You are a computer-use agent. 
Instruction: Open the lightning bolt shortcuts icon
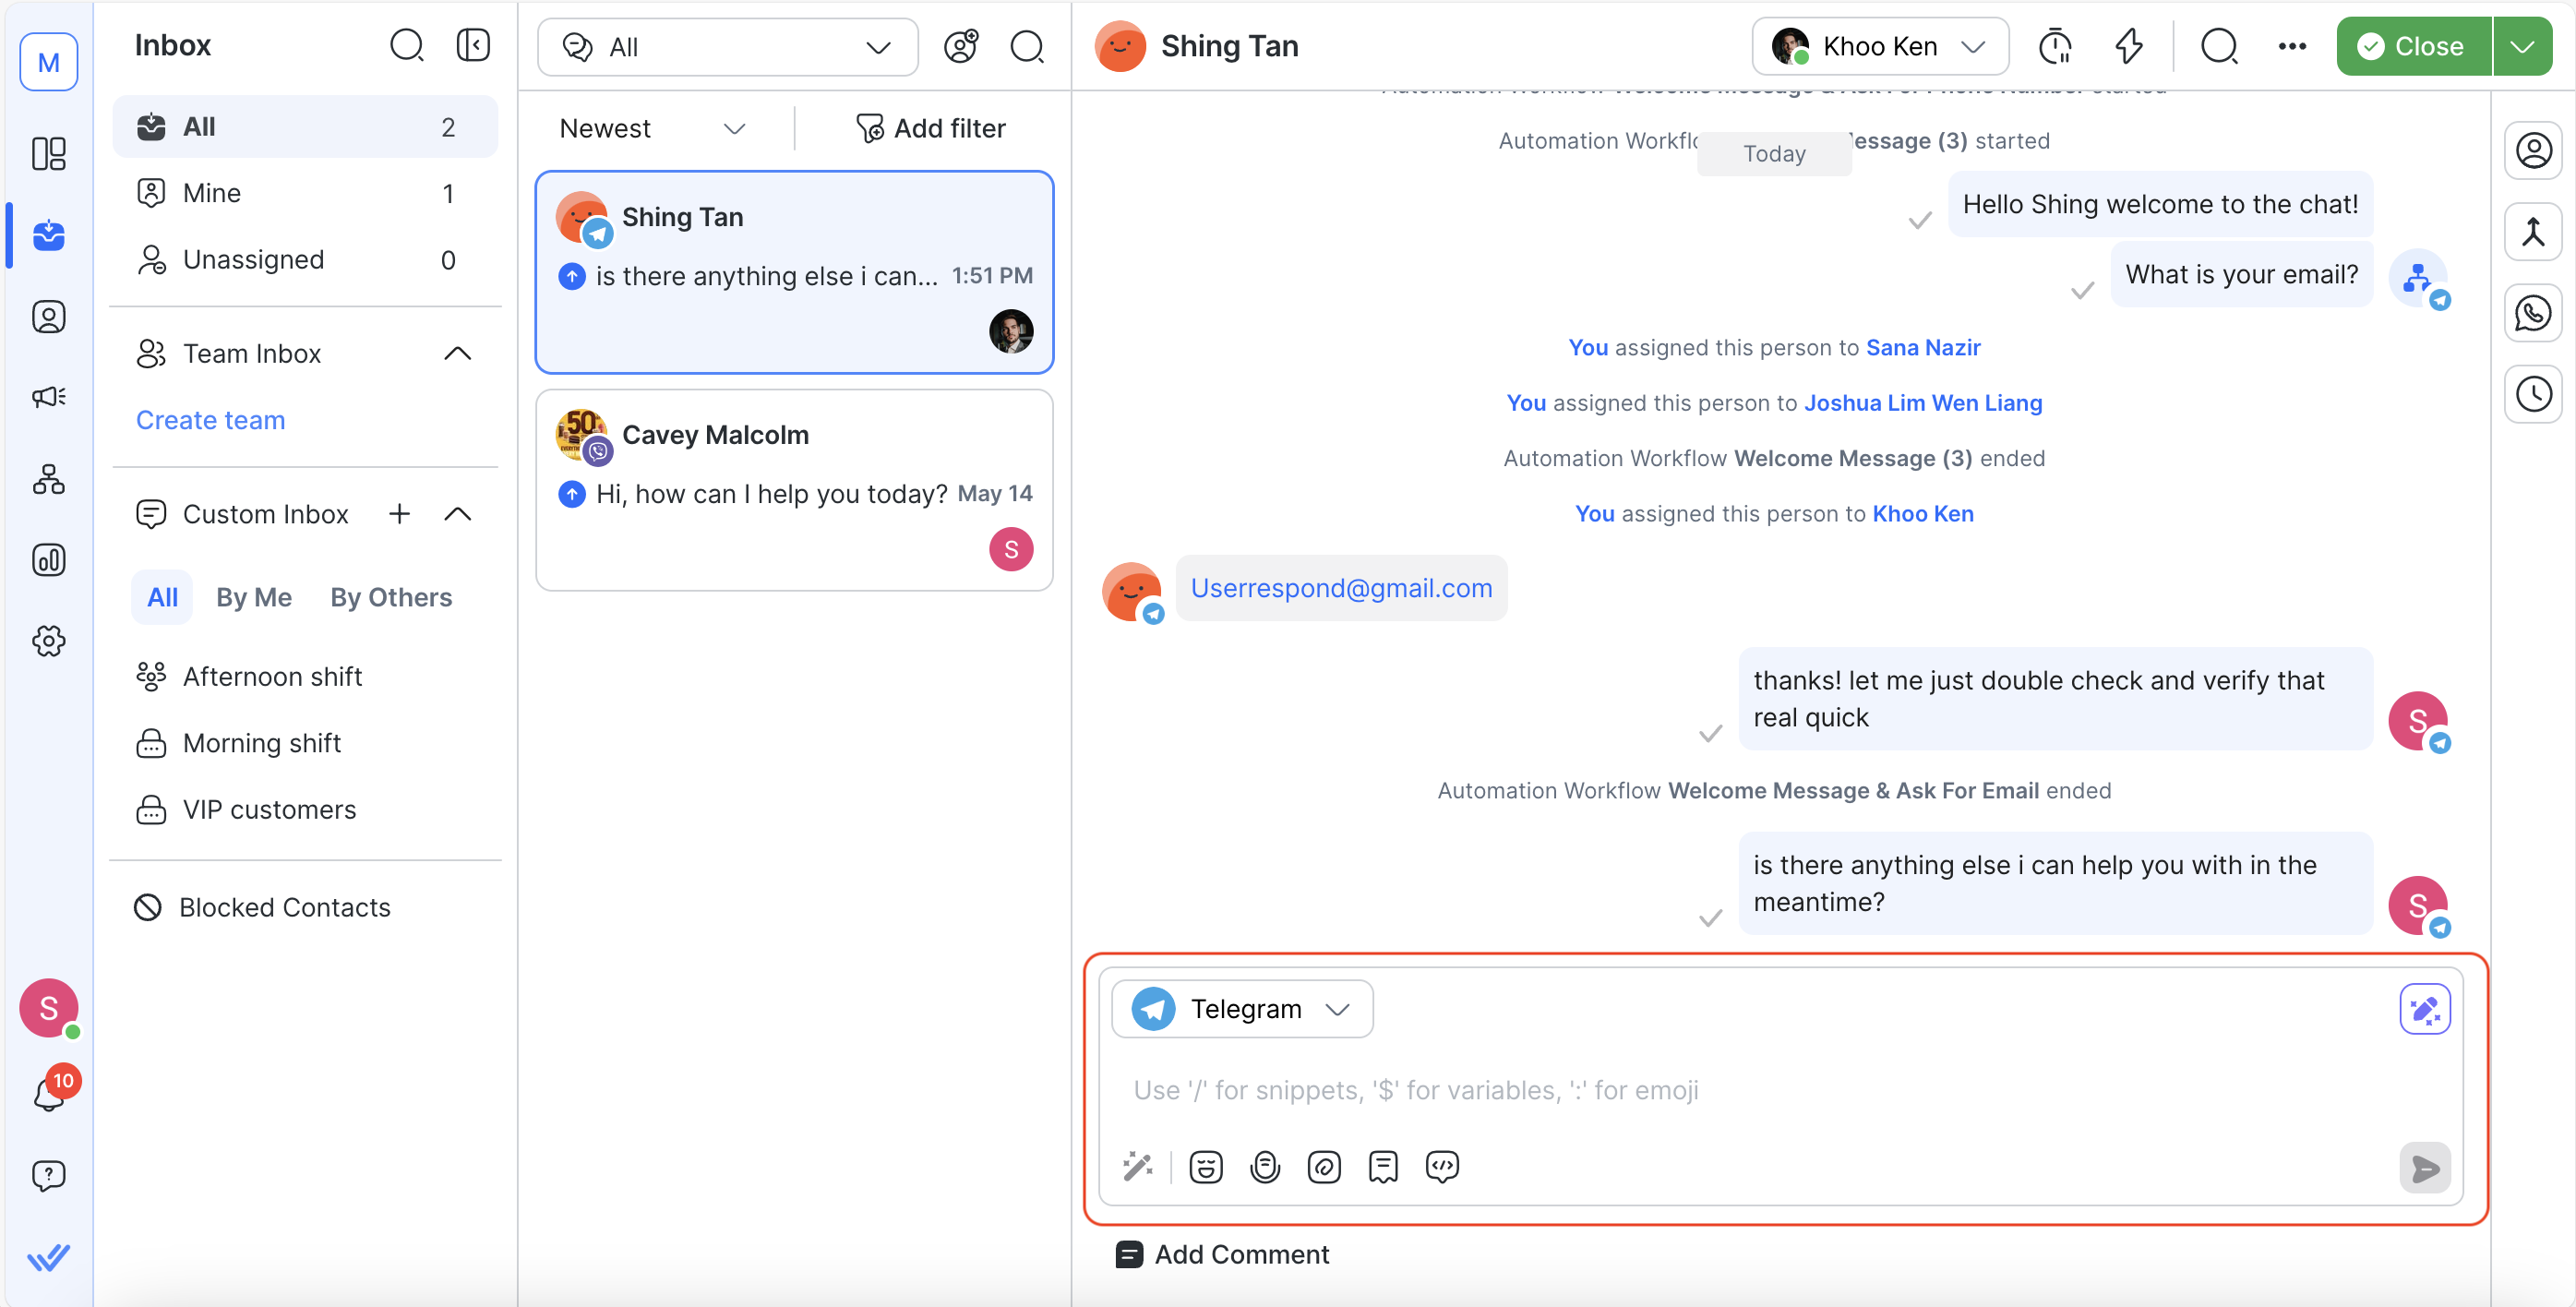coord(2128,47)
